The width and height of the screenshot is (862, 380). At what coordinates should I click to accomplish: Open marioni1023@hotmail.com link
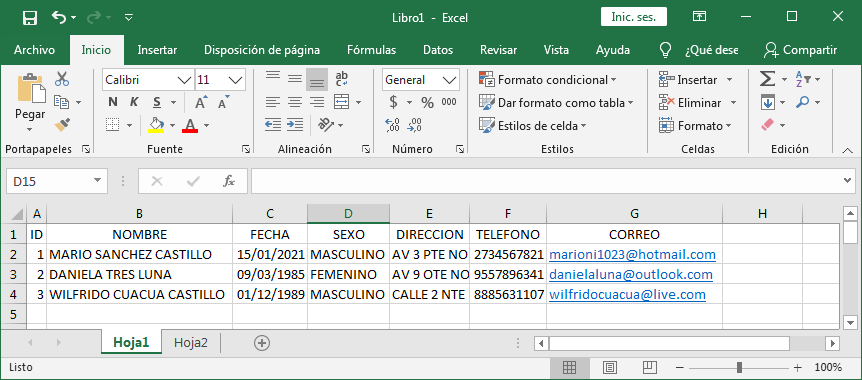point(632,255)
